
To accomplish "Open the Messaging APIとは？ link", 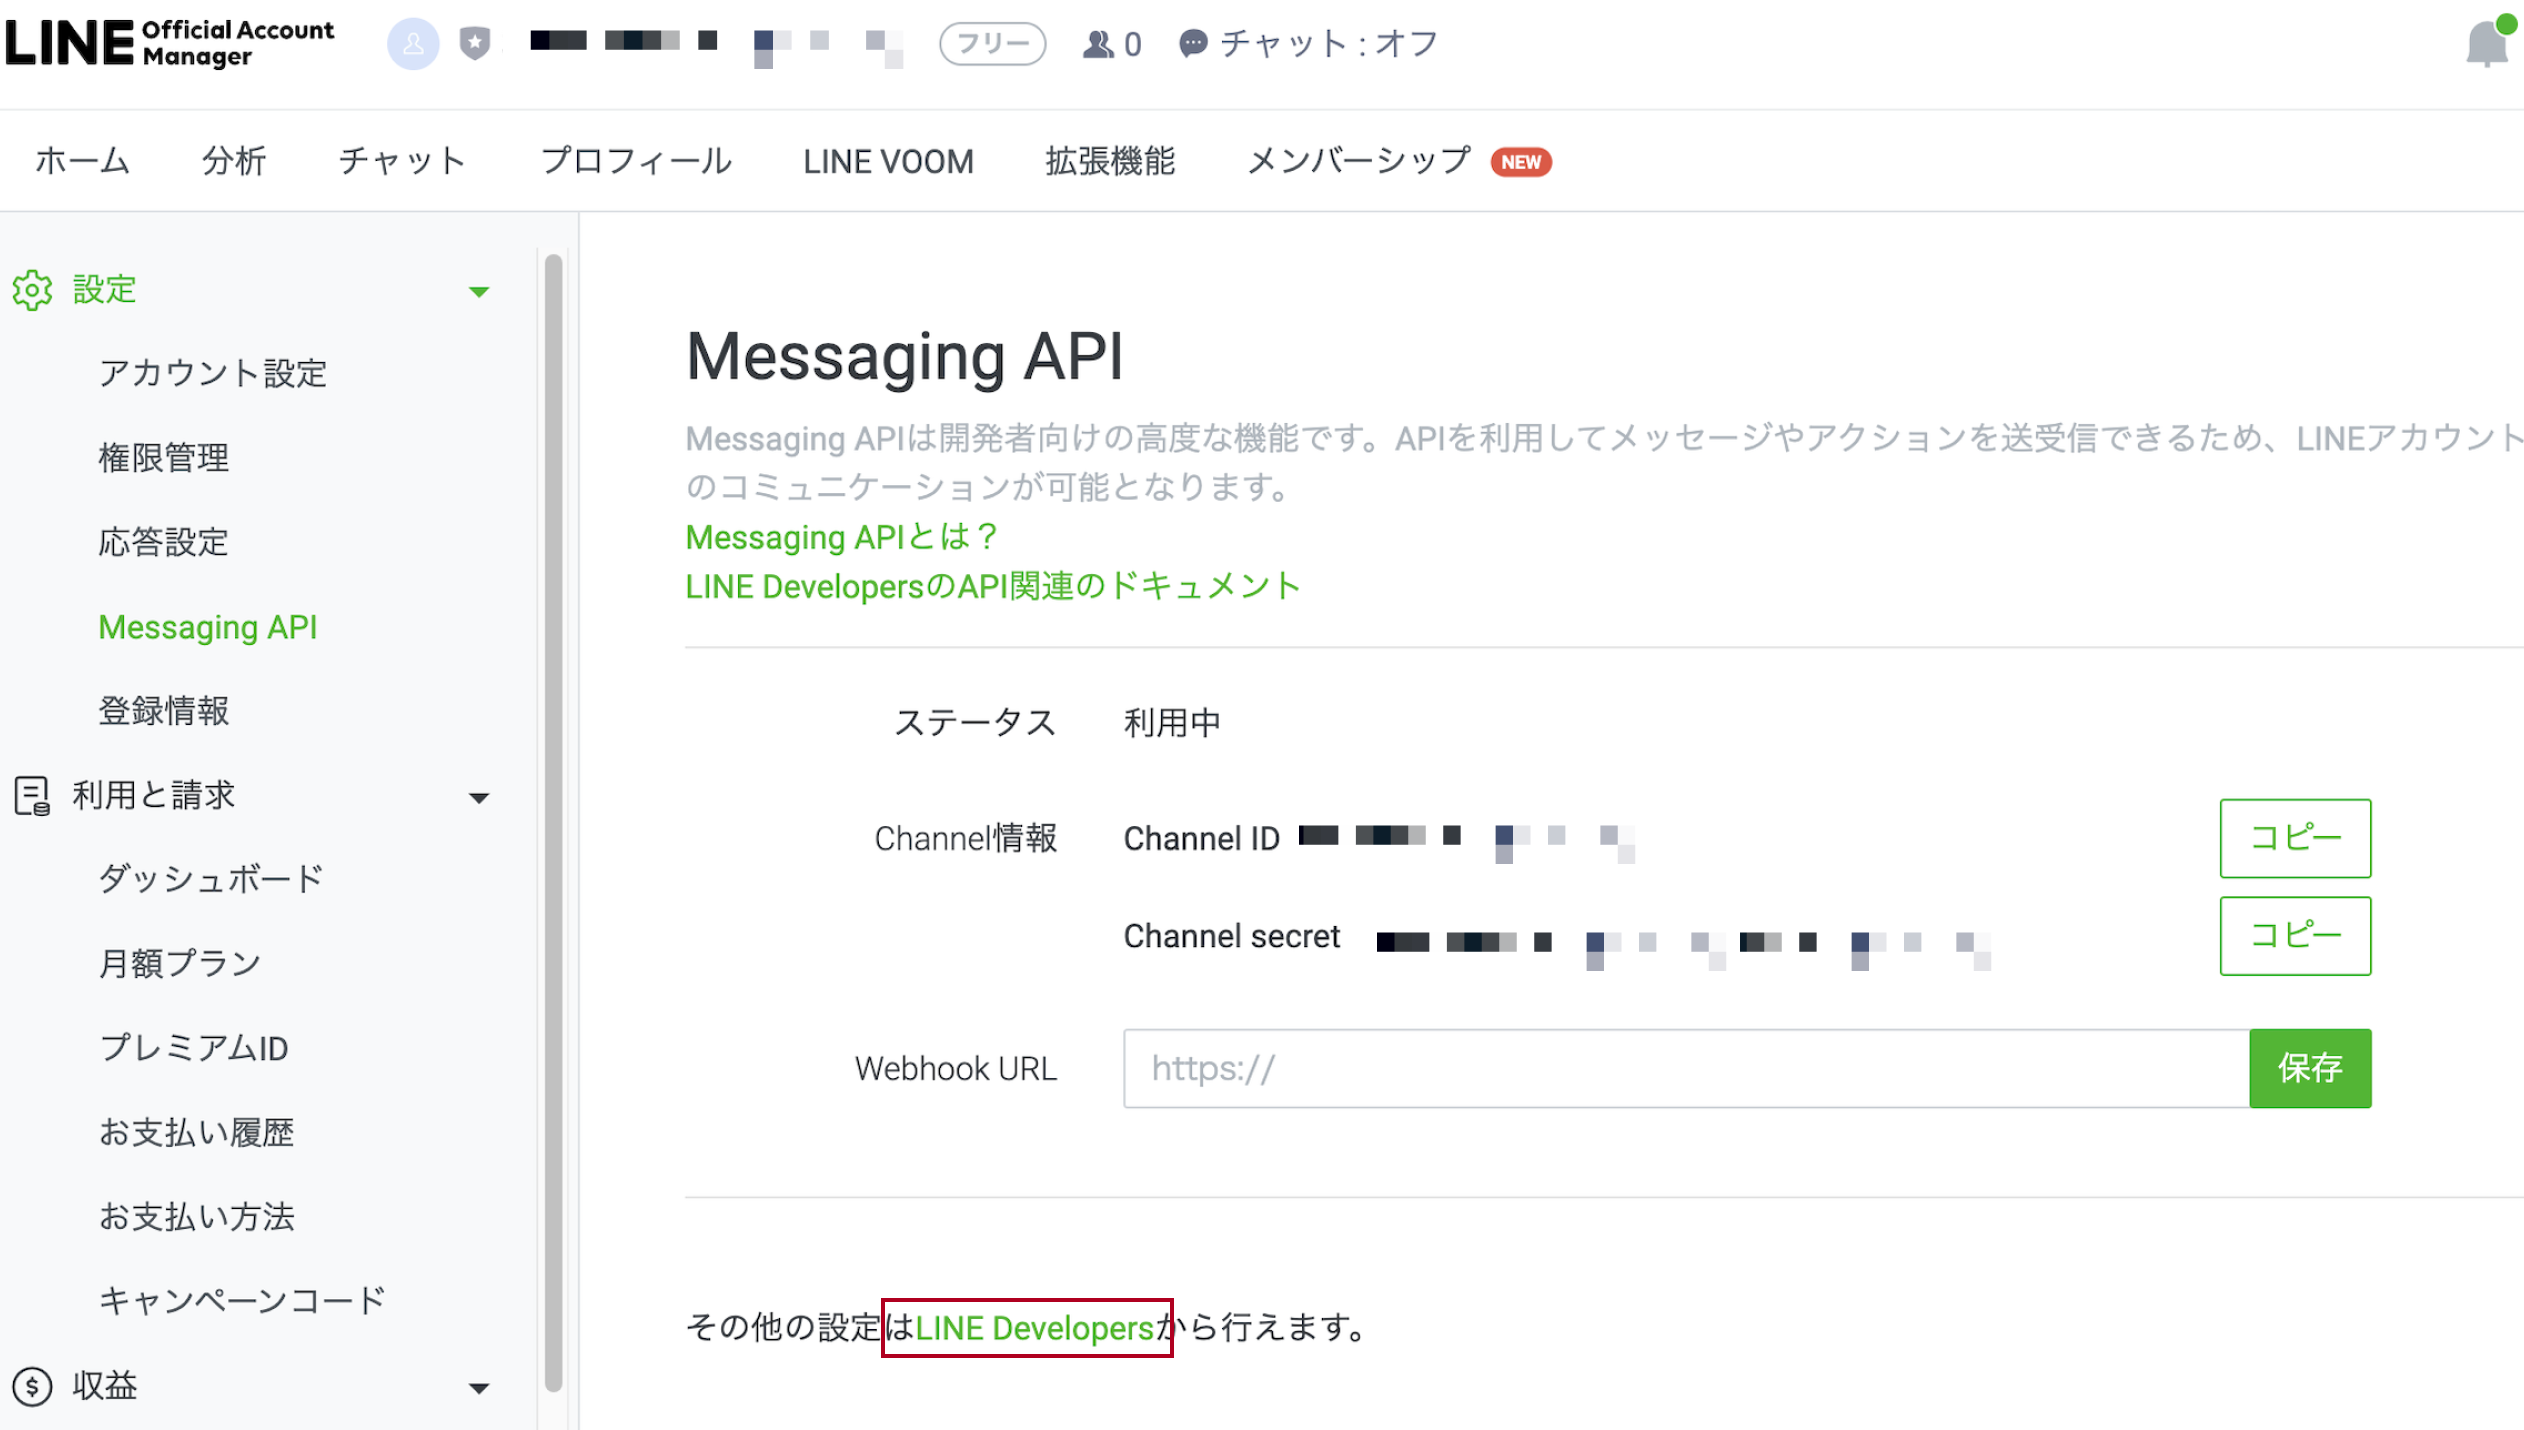I will tap(841, 537).
